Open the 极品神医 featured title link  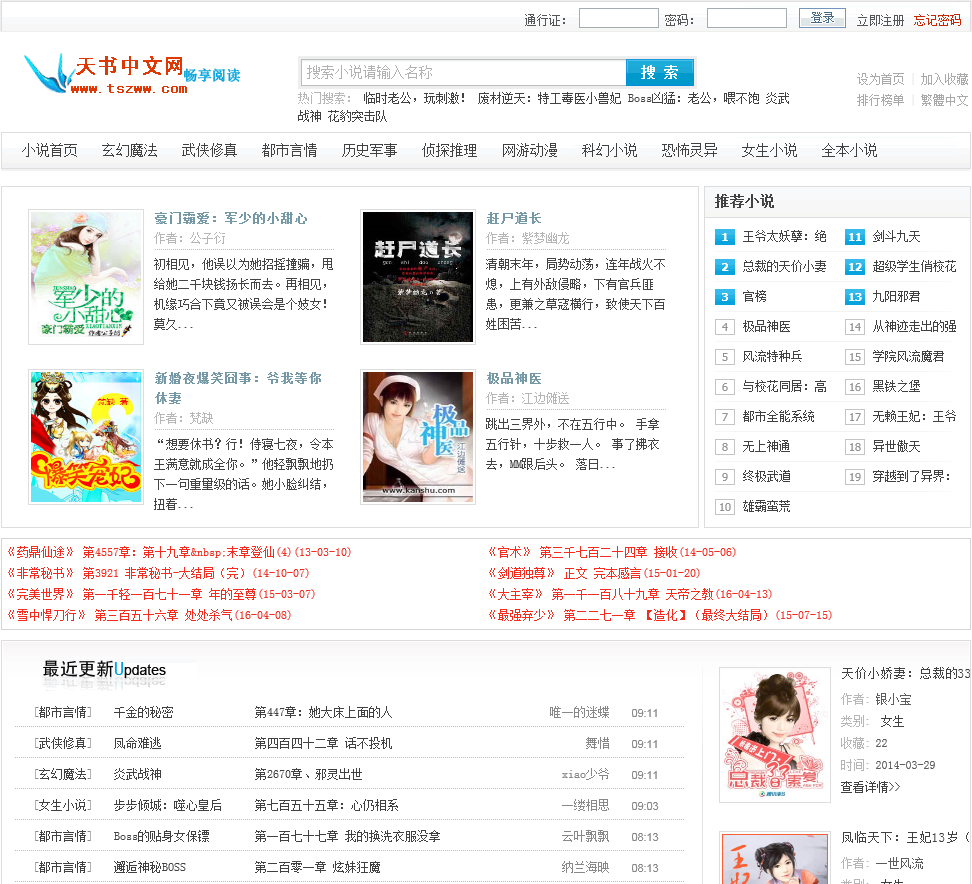(x=514, y=378)
